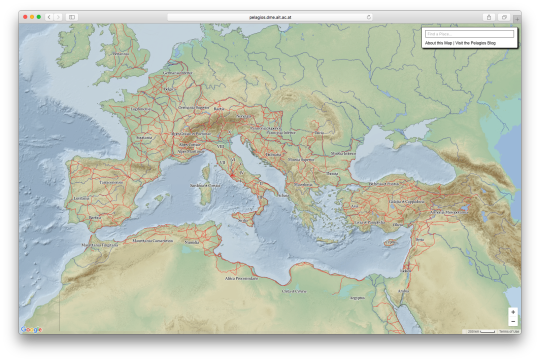Open the About this Map link
This screenshot has width=540, height=361.
438,43
